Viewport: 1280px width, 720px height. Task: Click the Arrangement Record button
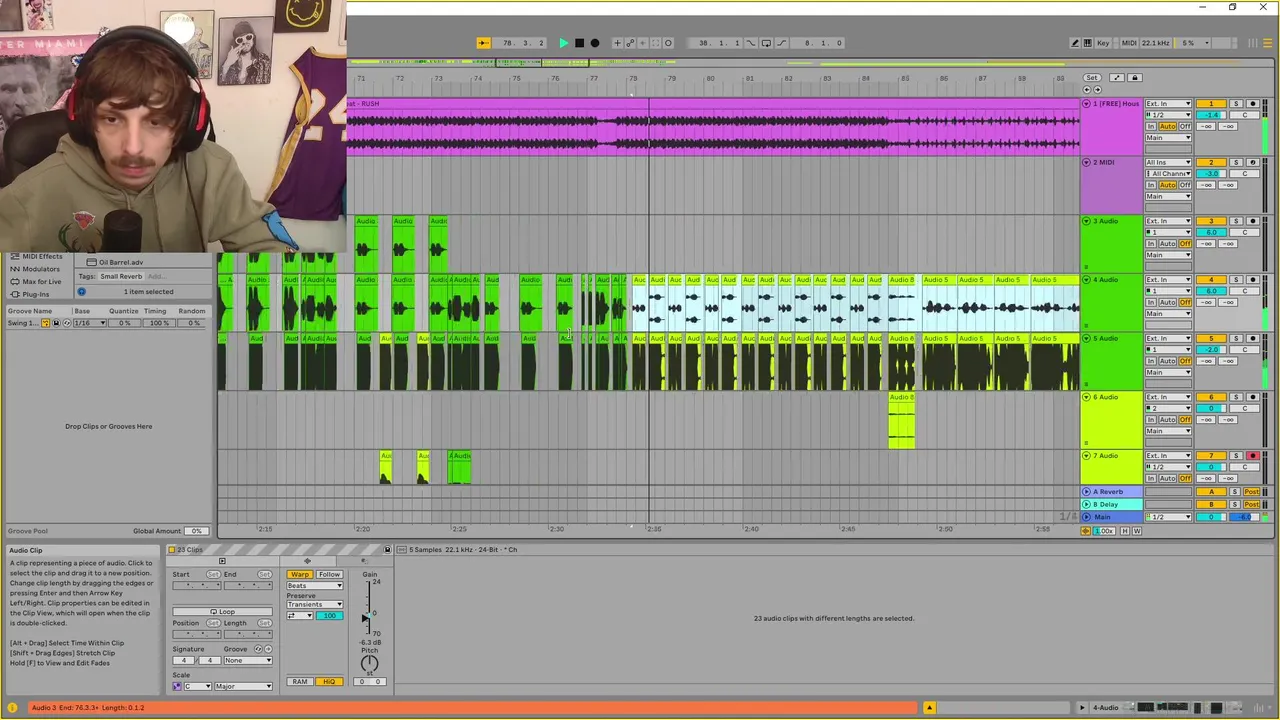595,43
